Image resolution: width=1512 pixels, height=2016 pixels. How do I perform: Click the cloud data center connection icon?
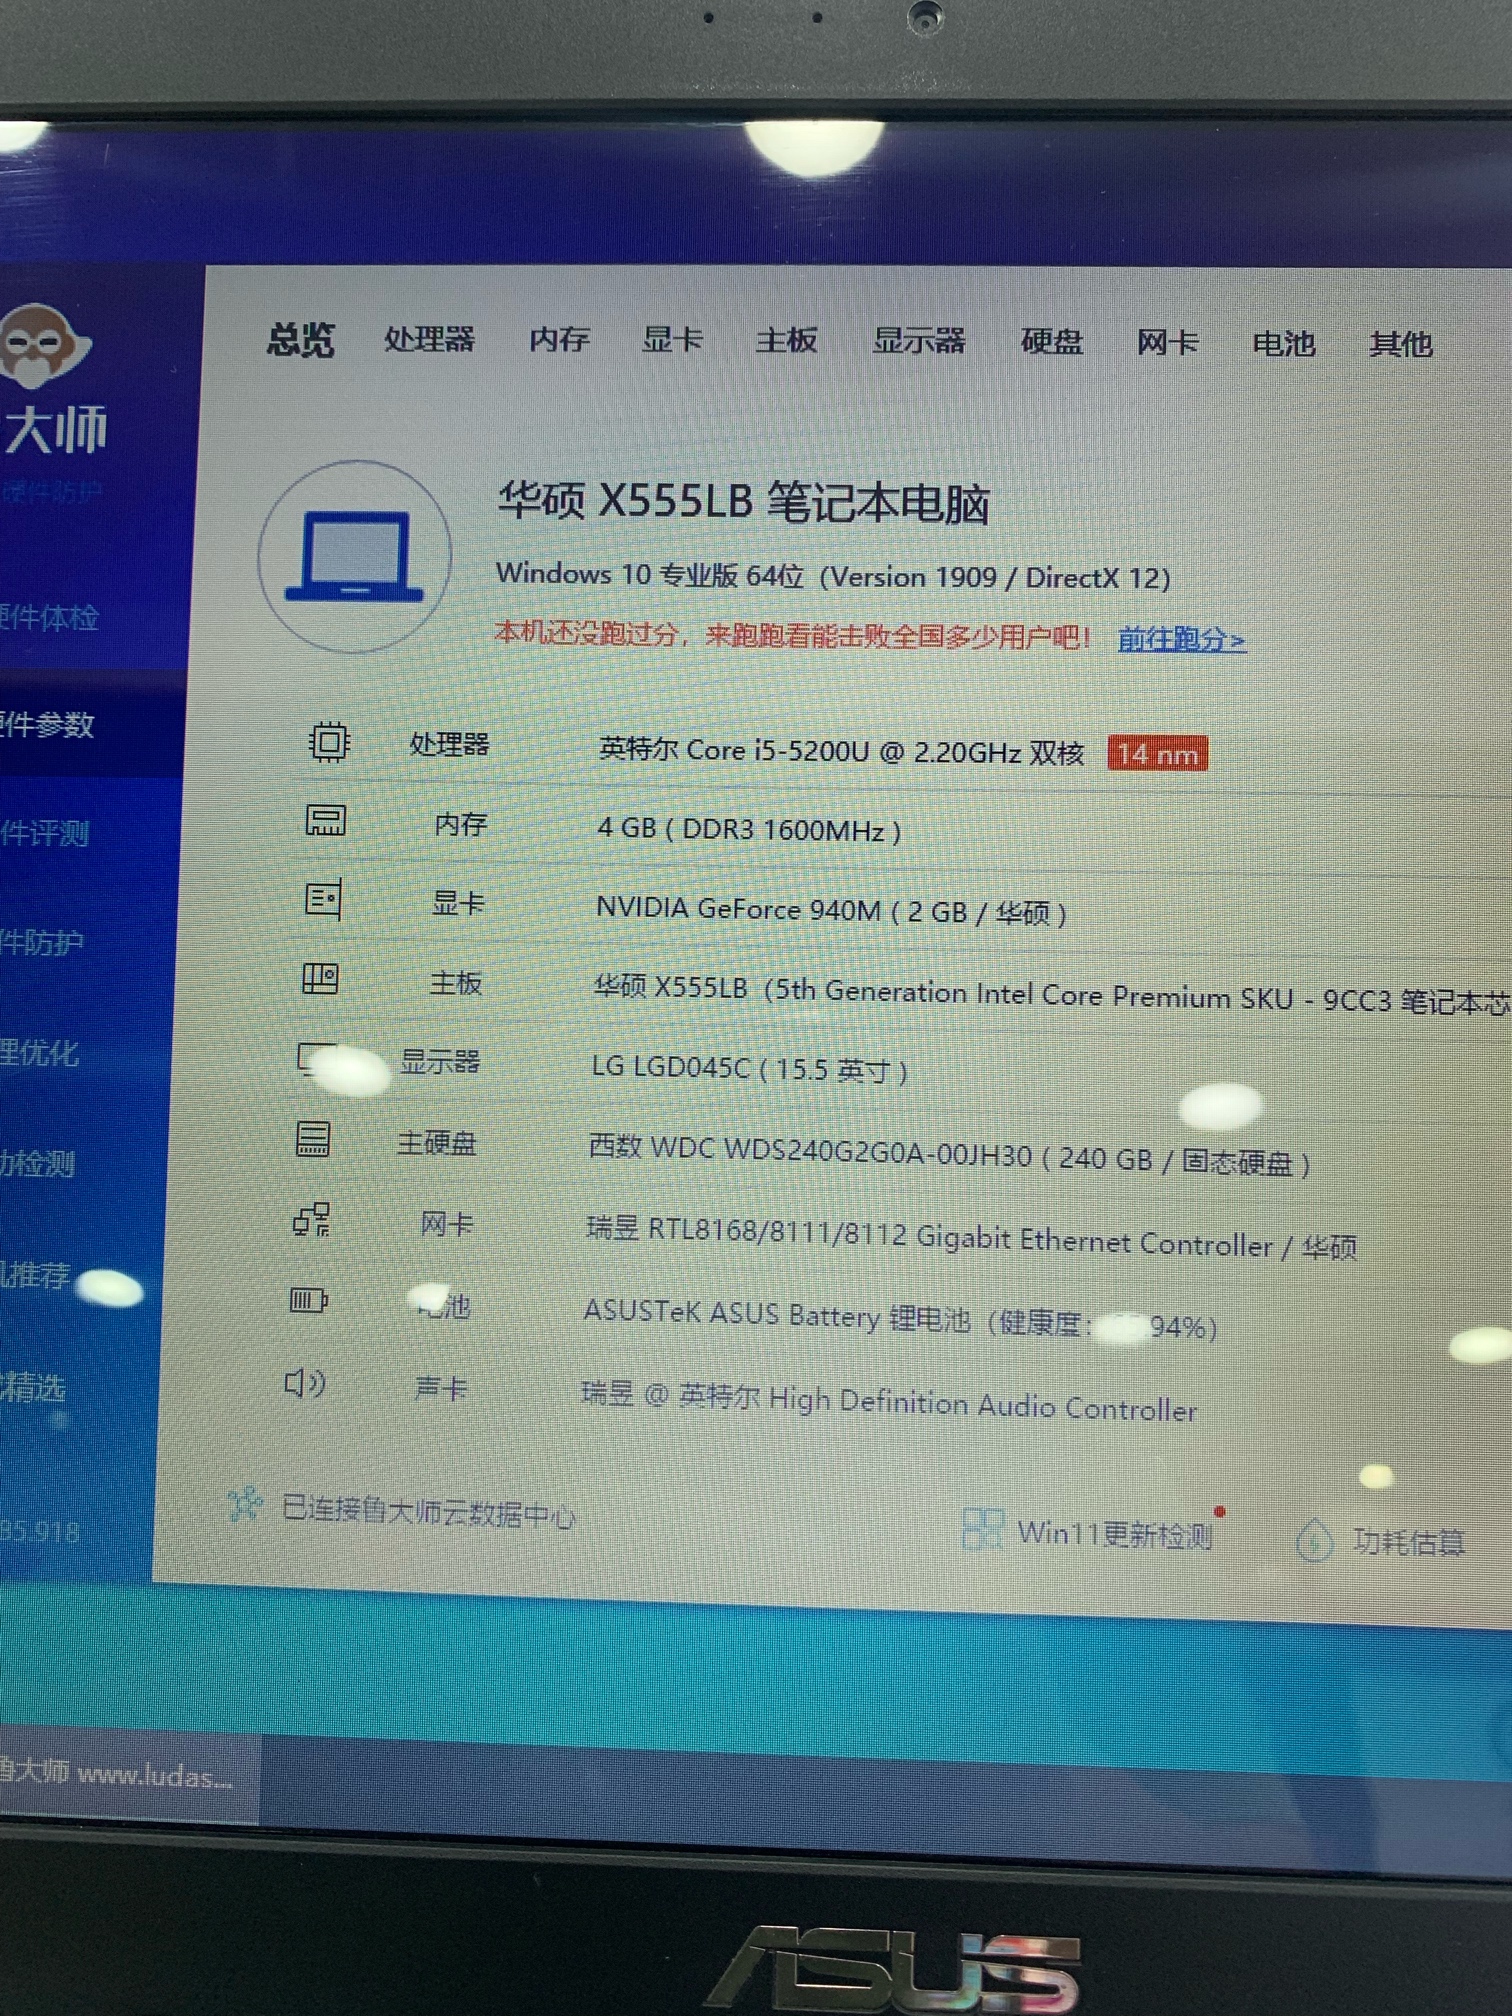point(245,1503)
